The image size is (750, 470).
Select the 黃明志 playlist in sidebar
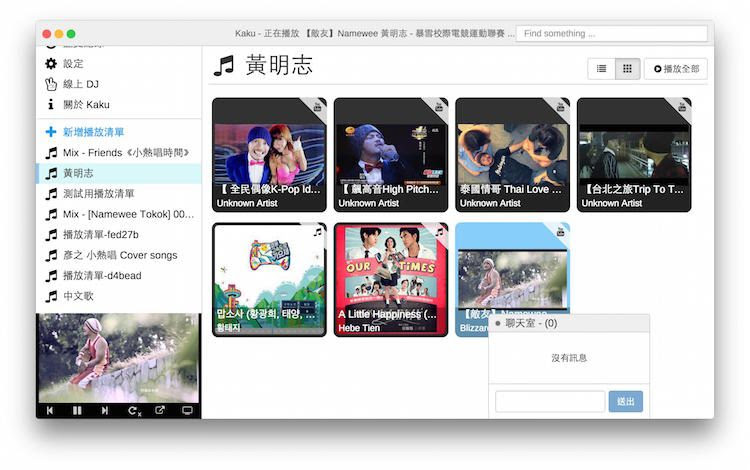click(119, 173)
